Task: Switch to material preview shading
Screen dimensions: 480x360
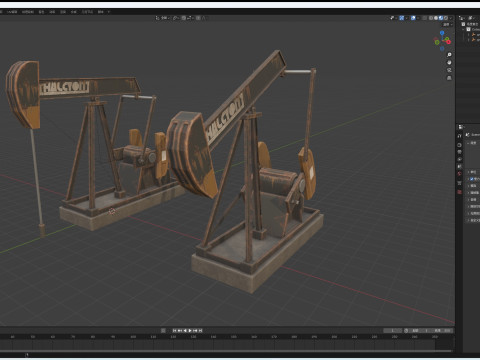Action: (441, 18)
